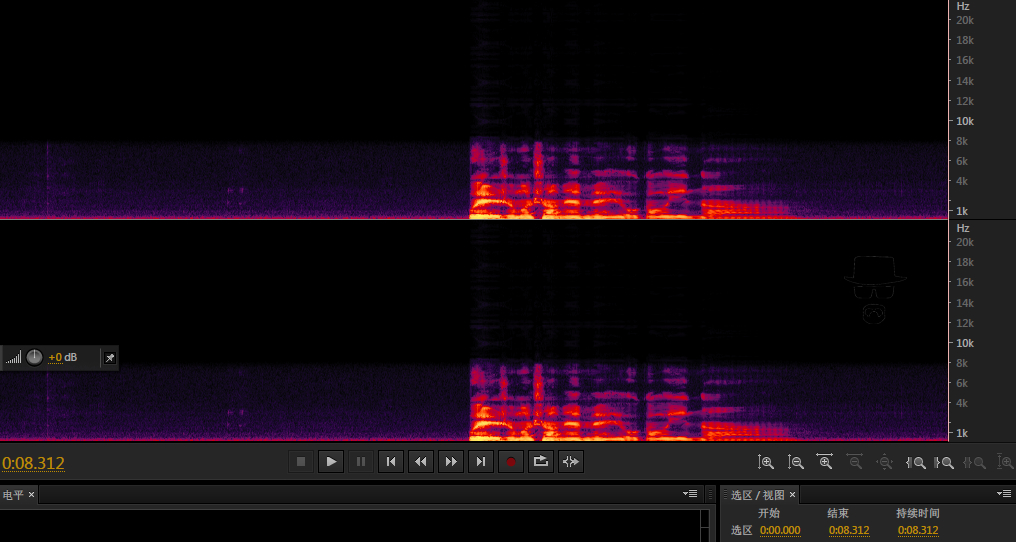Click the 持续时间 column header
This screenshot has height=542, width=1016.
pyautogui.click(x=918, y=513)
